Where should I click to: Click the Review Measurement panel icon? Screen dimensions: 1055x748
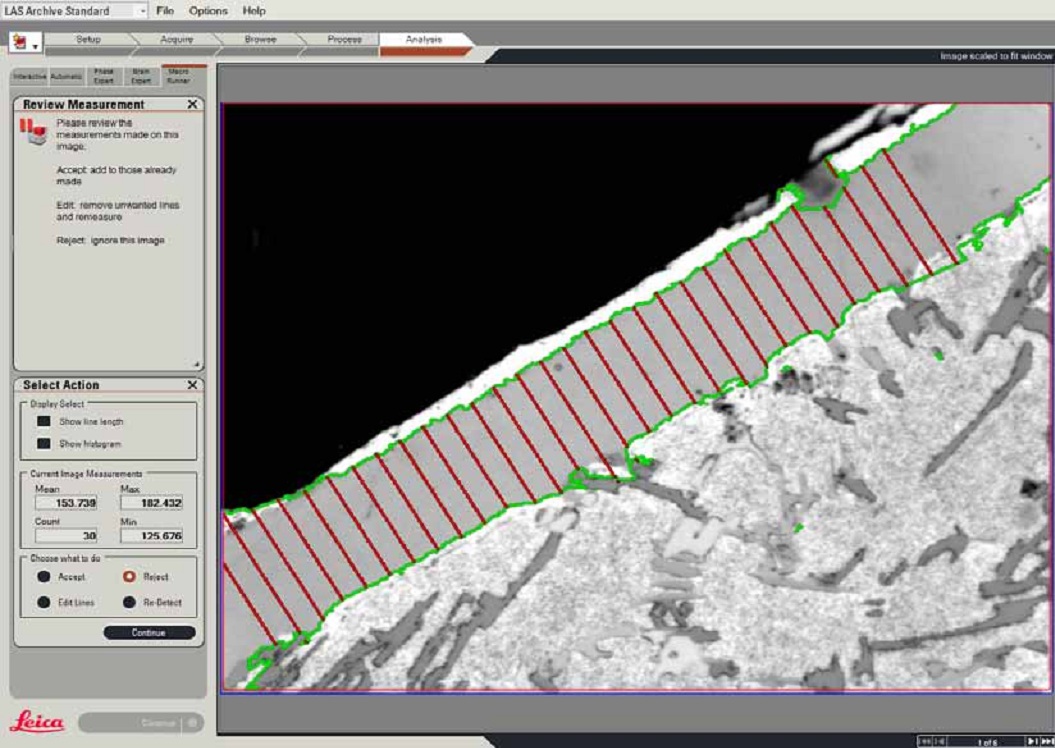point(34,130)
